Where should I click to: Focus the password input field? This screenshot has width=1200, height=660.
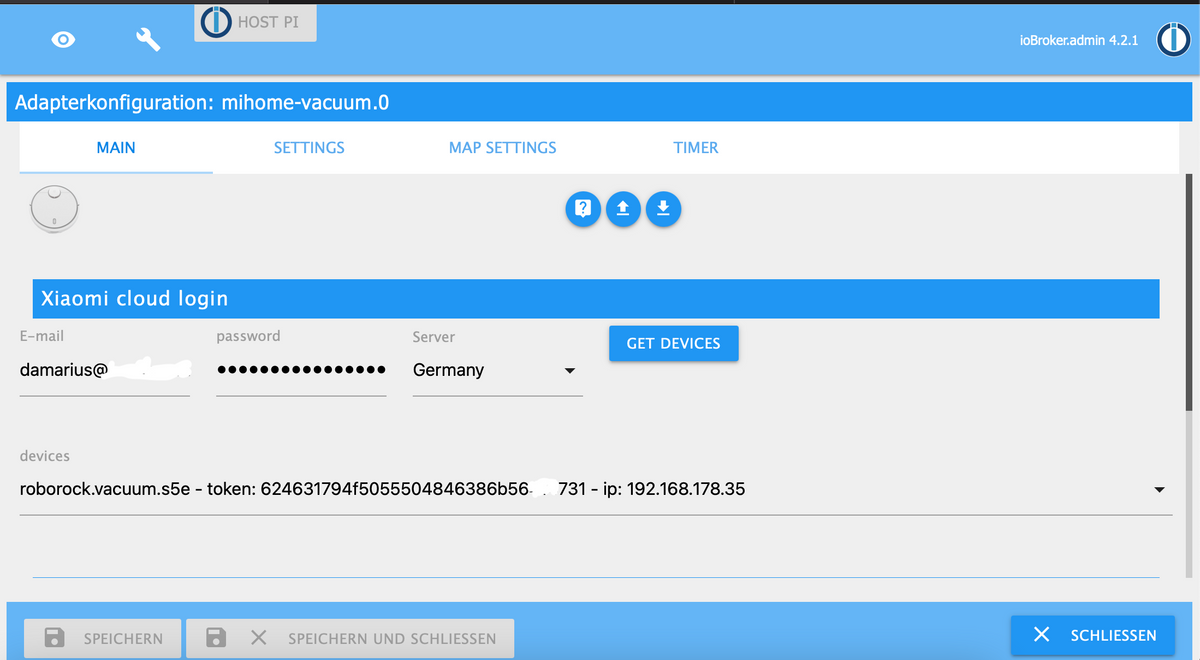click(x=301, y=370)
